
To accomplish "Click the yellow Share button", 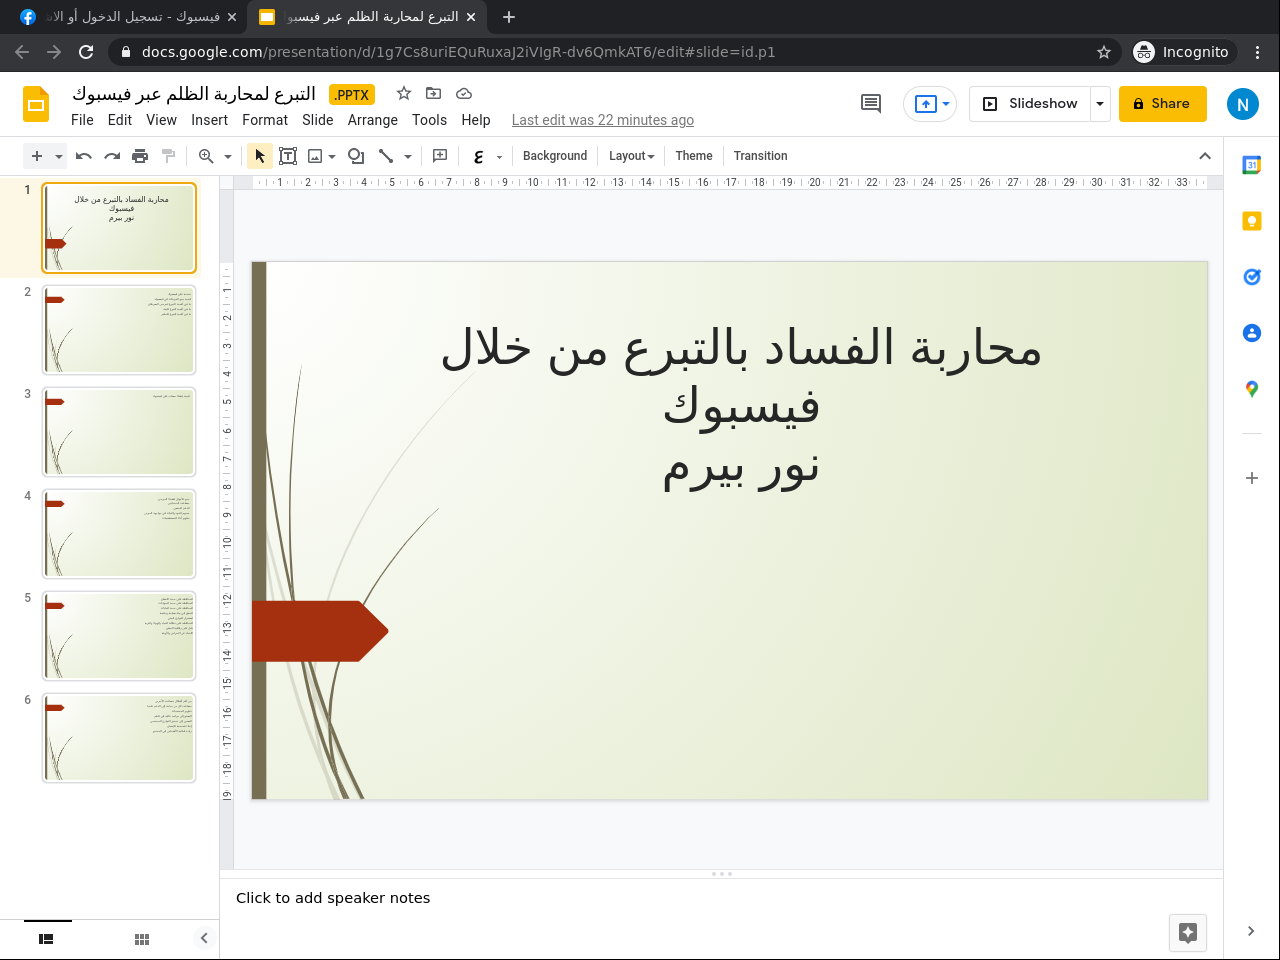I will (1162, 104).
